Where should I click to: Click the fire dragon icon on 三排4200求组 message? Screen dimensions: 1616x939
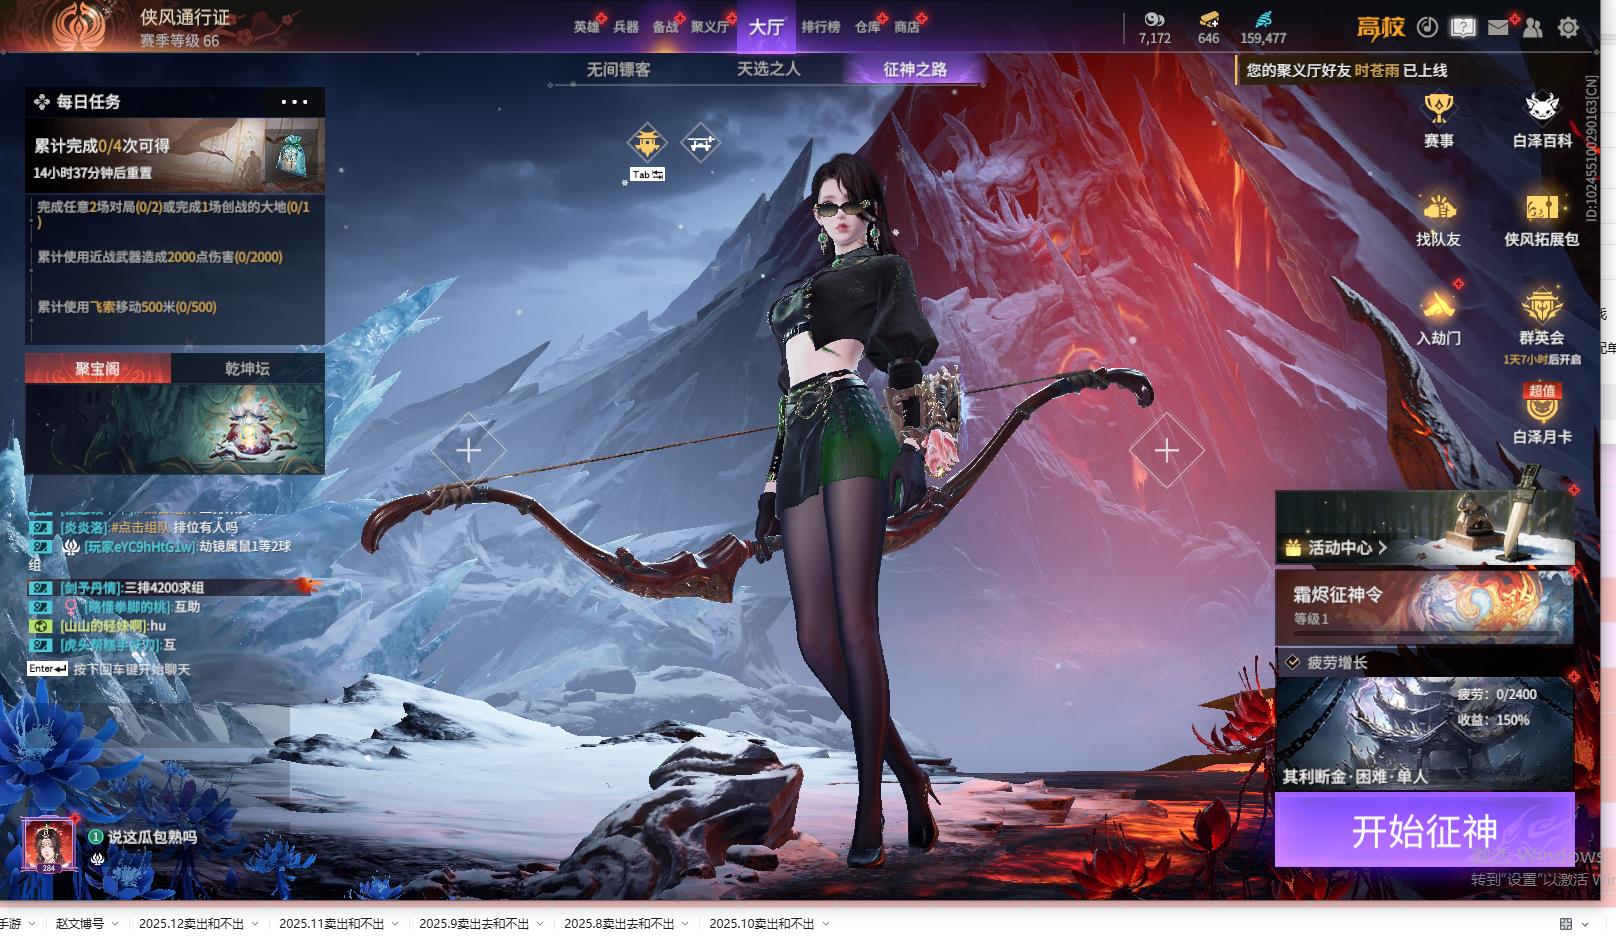(x=308, y=586)
